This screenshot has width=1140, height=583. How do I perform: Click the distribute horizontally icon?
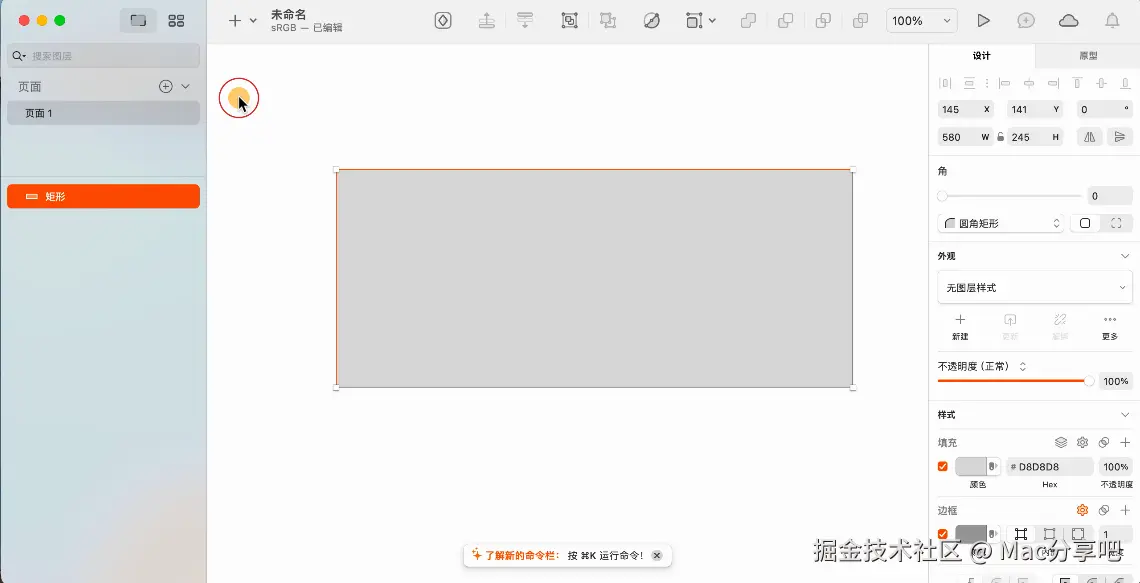click(945, 83)
